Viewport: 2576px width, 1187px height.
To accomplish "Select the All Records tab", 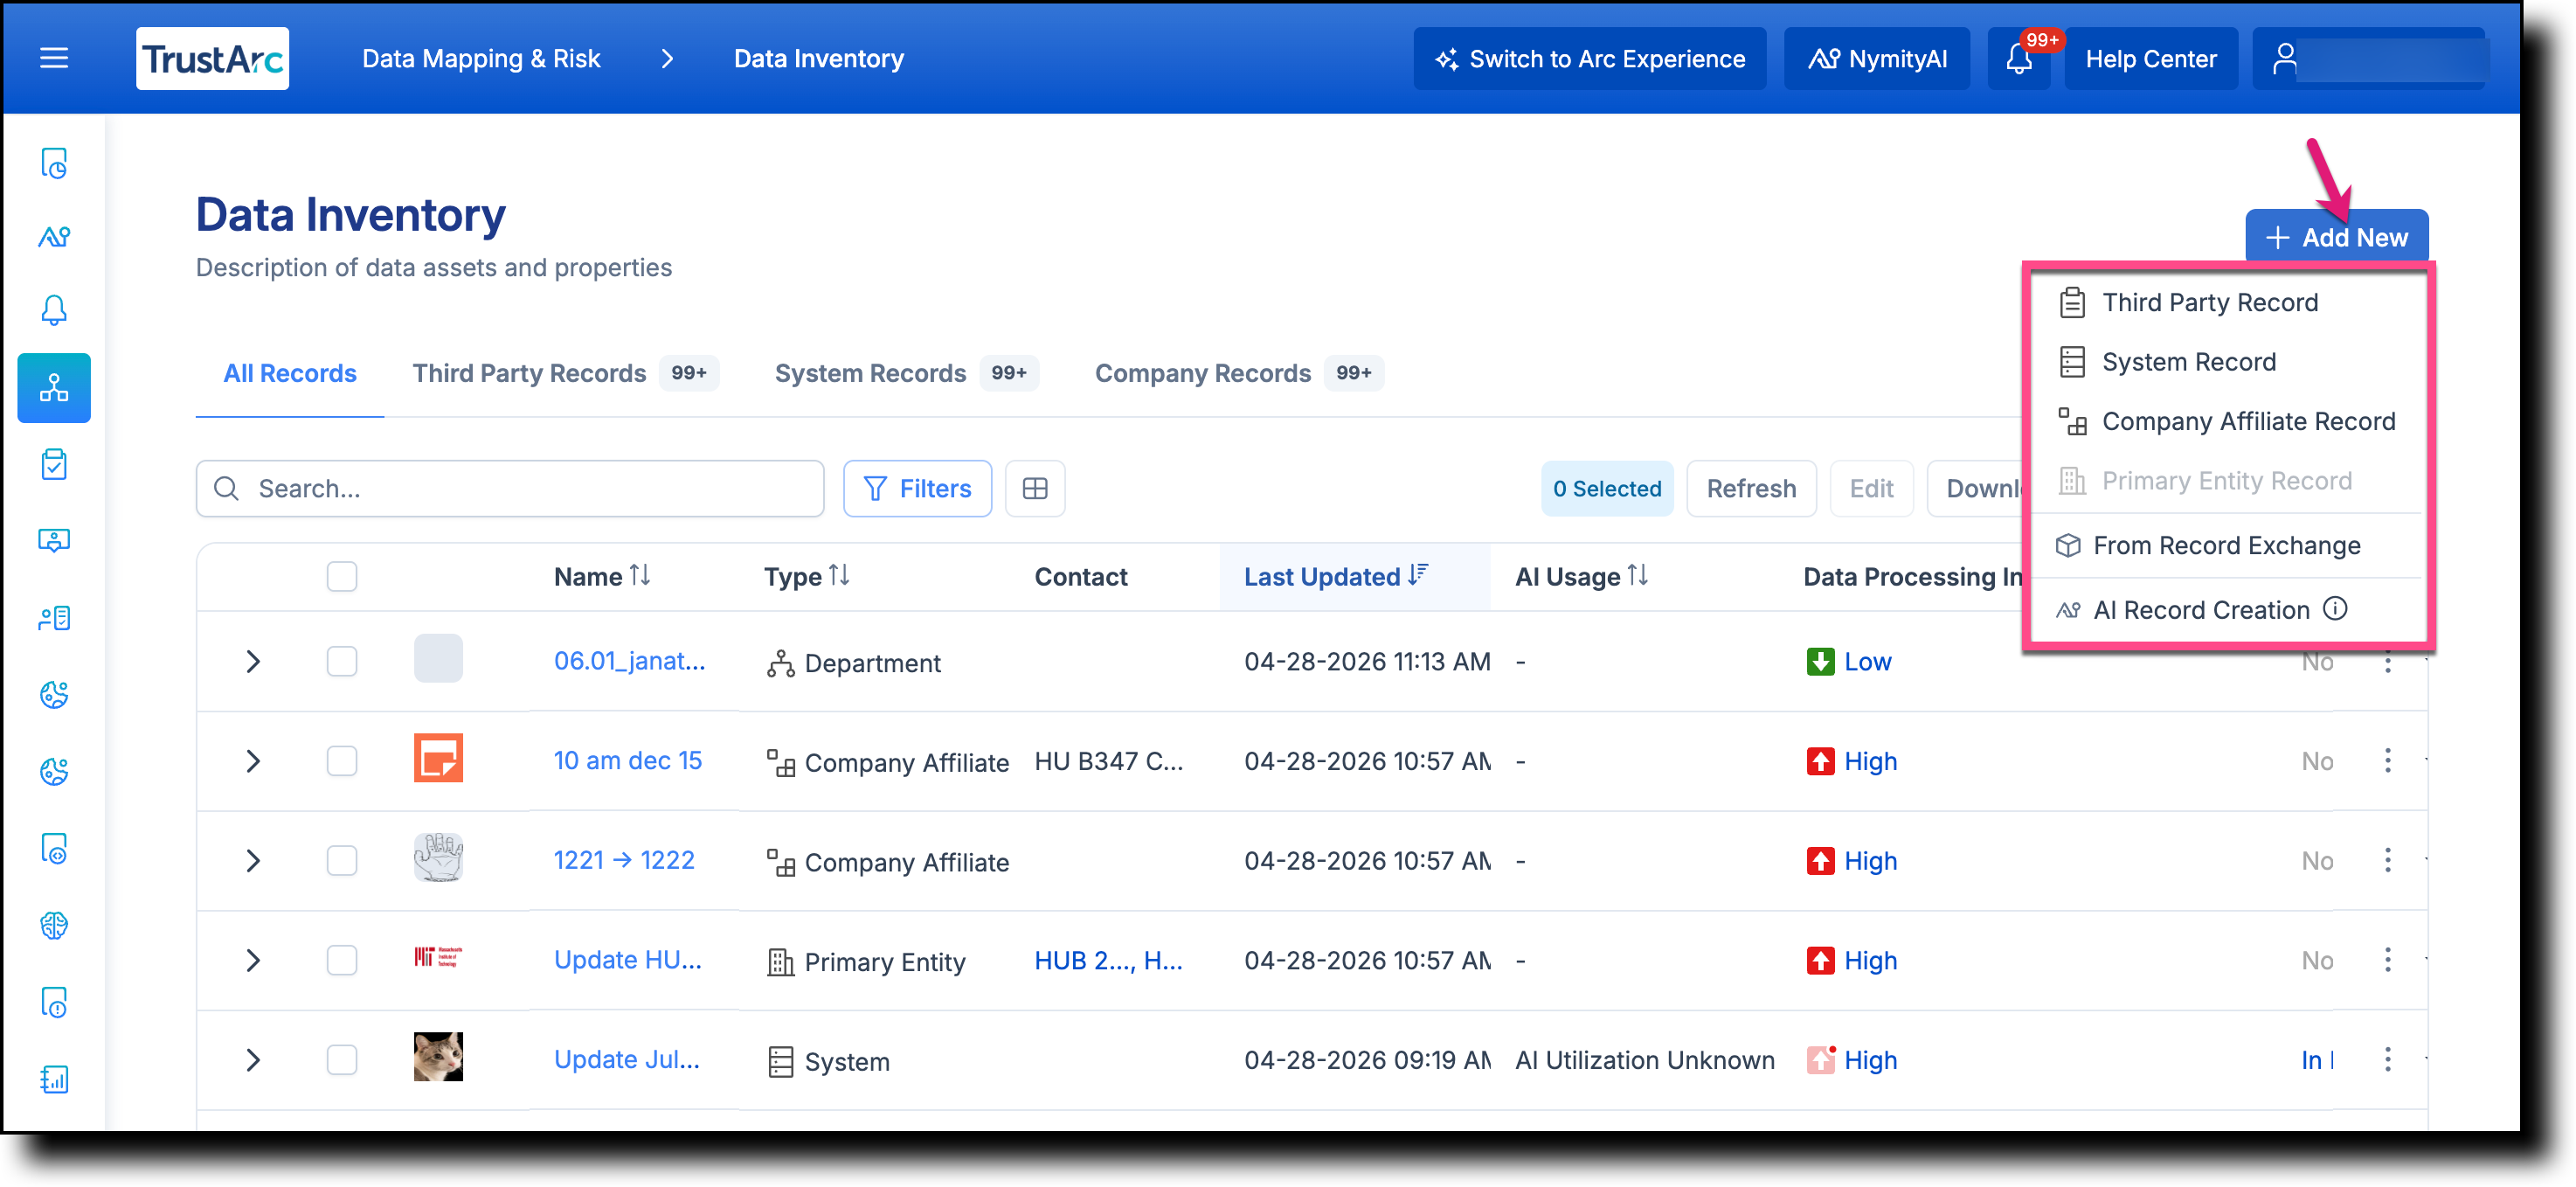I will pos(290,373).
